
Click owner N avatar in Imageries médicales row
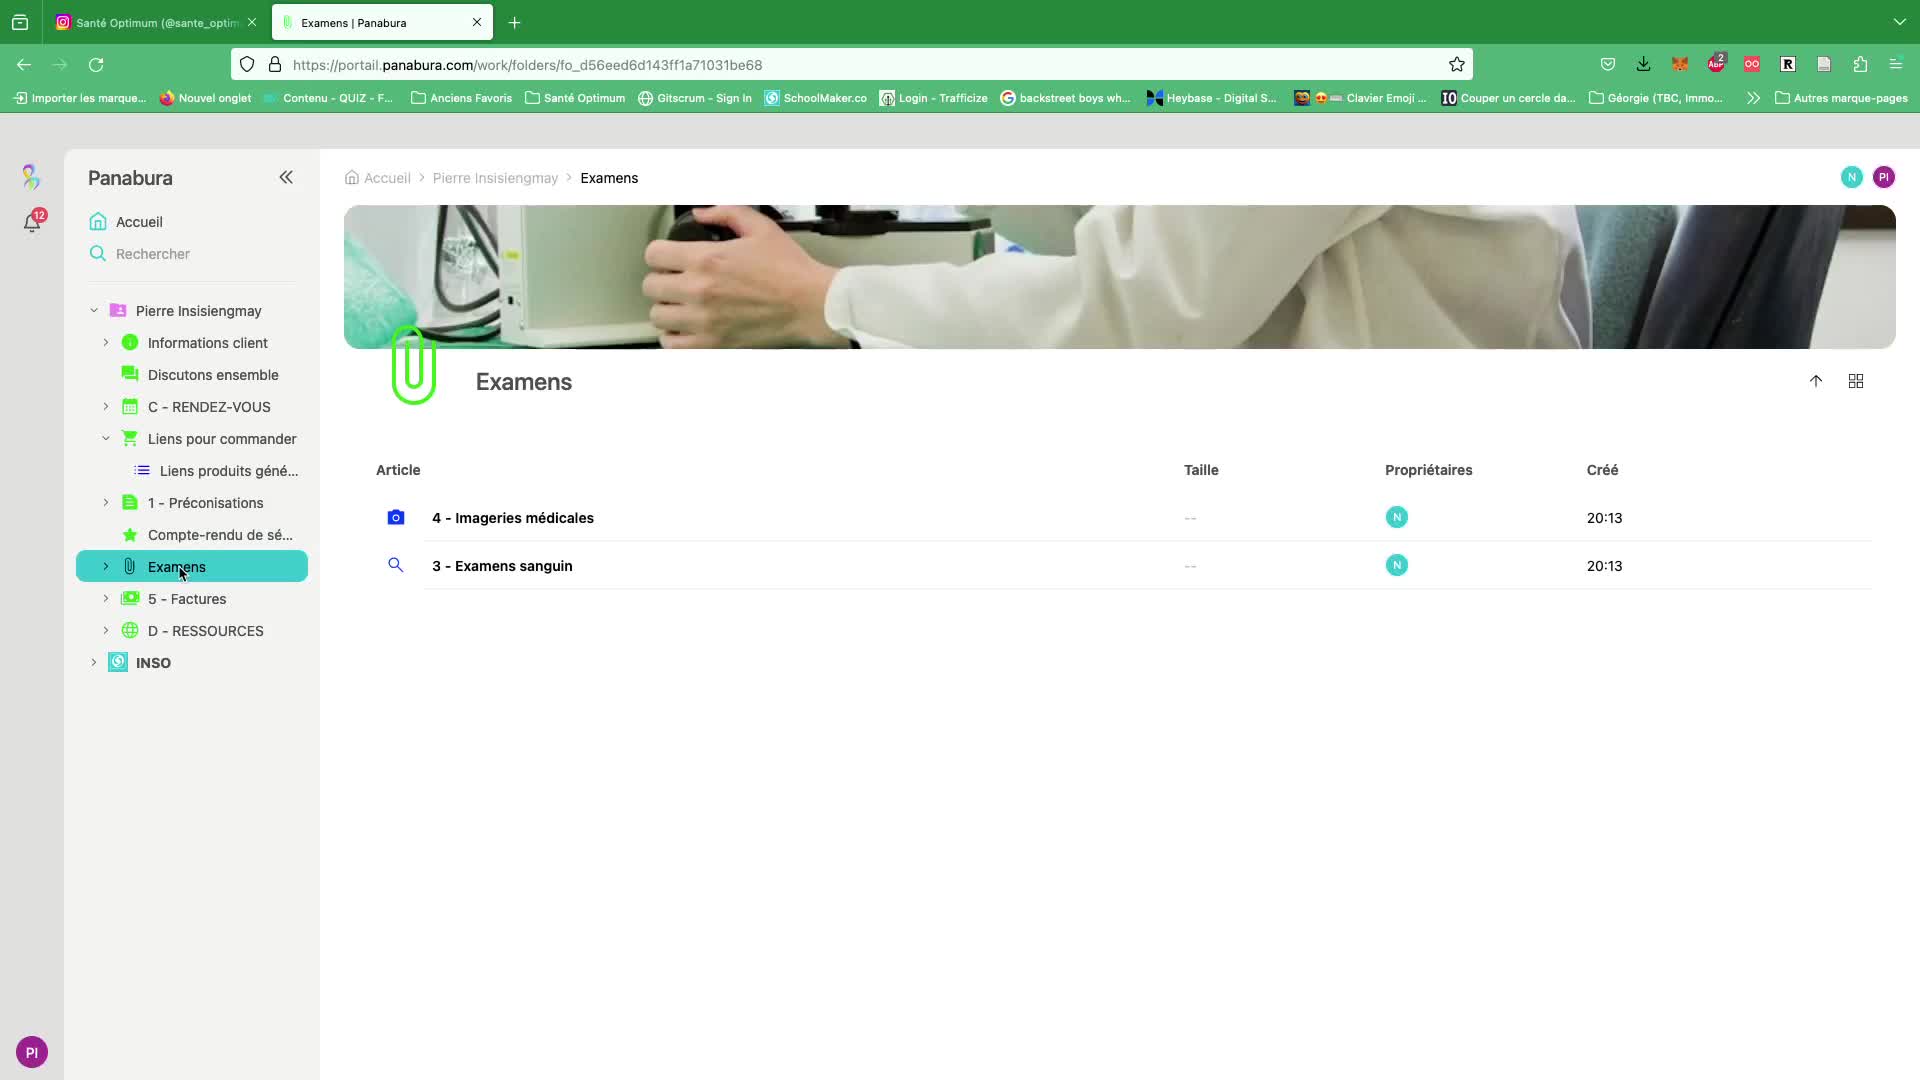[1397, 517]
